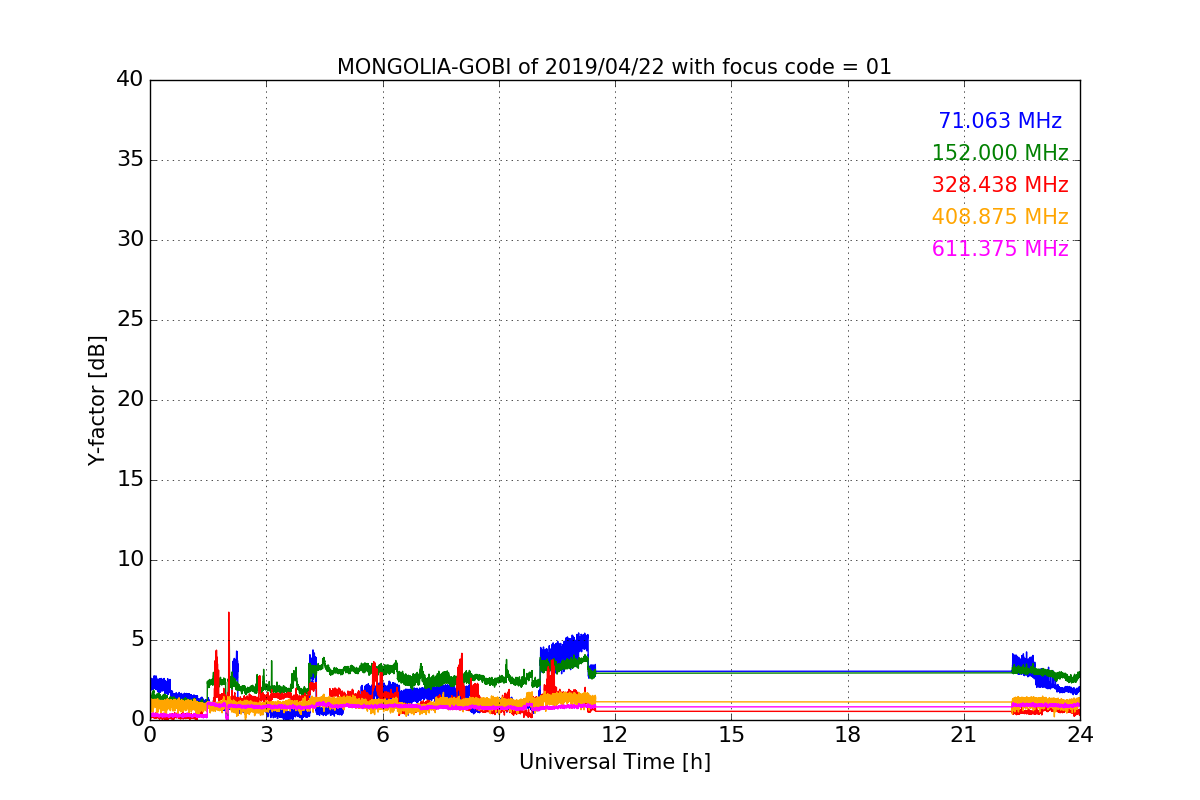Viewport: 1200px width, 800px height.
Task: Click x-axis tick label 21
Action: coord(964,734)
